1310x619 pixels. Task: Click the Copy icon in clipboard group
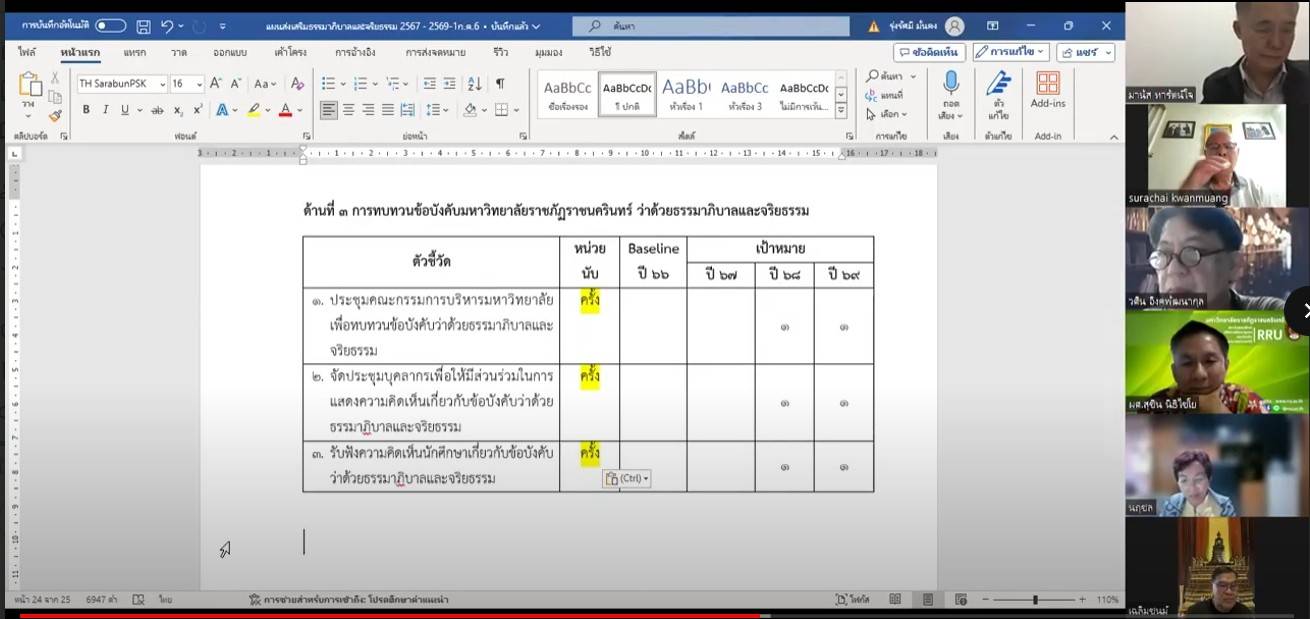[x=55, y=97]
